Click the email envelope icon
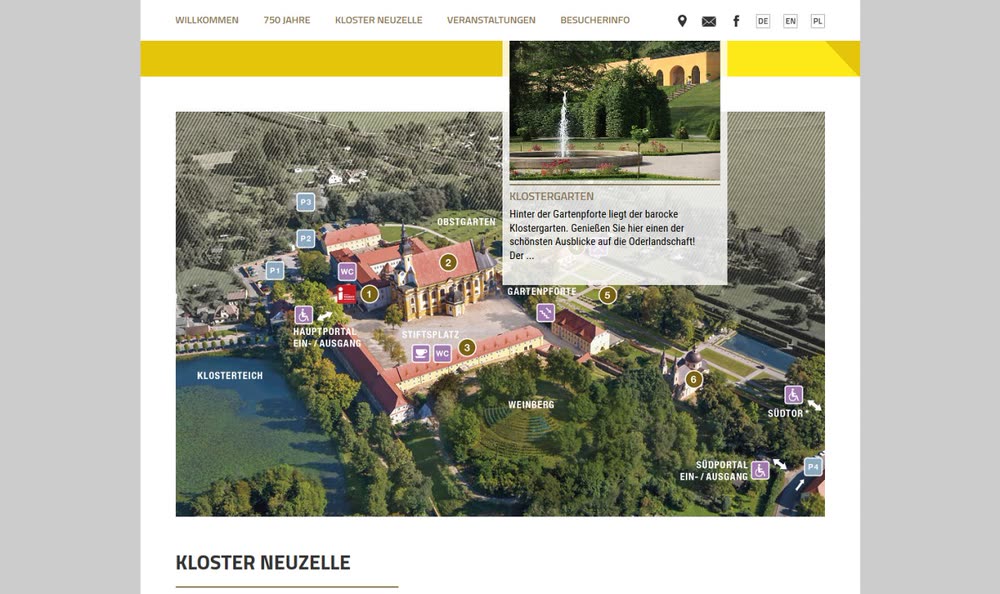Viewport: 1000px width, 594px height. coord(709,22)
